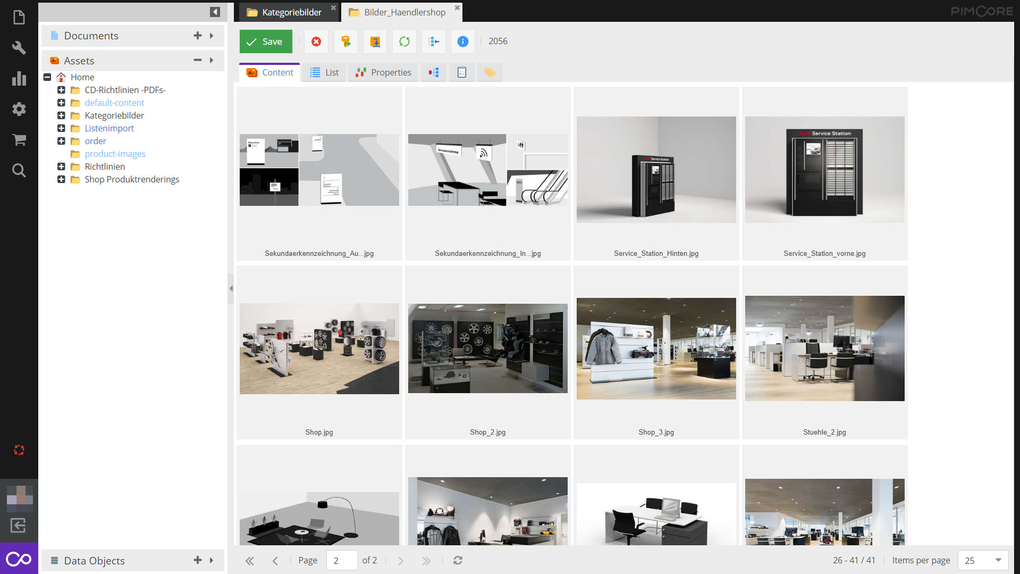Click the blue info icon

tap(463, 41)
